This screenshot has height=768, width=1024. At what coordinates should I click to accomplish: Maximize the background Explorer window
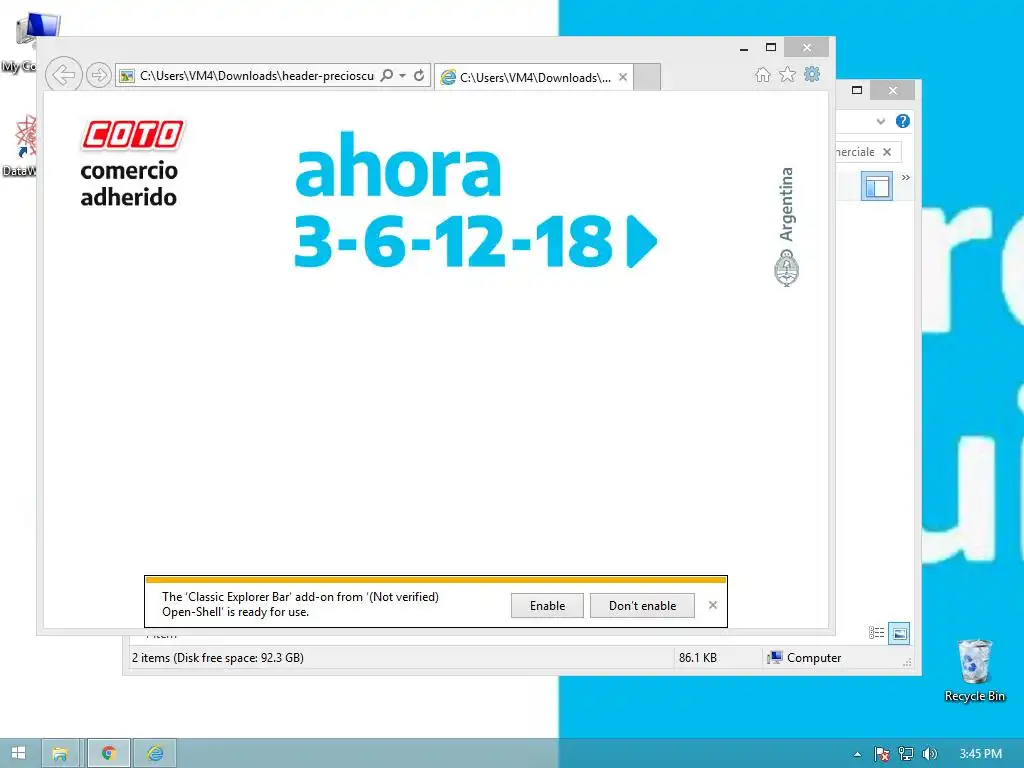[x=857, y=90]
